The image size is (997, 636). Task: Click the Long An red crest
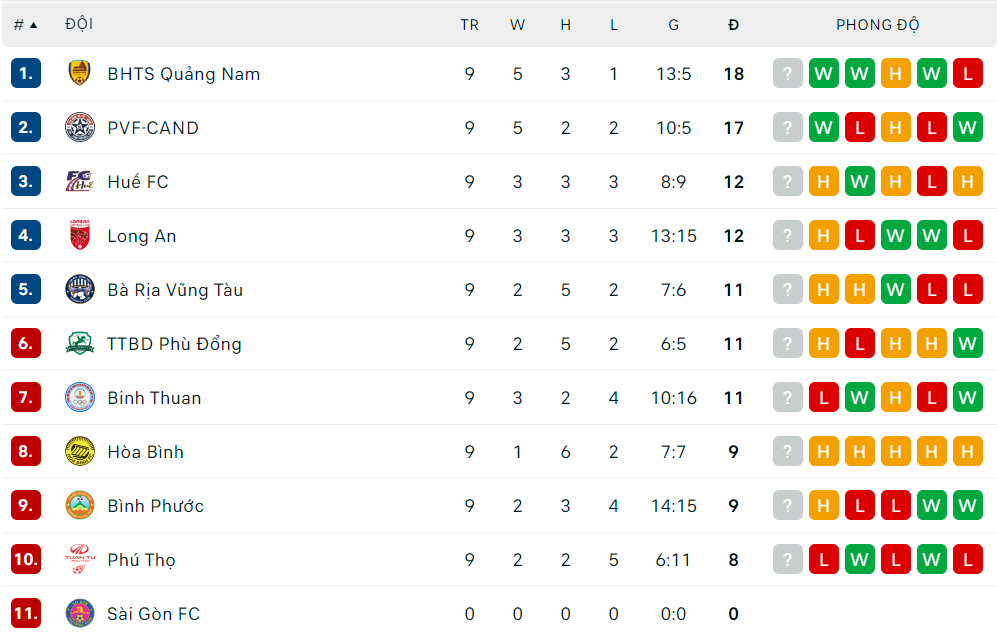tap(79, 235)
